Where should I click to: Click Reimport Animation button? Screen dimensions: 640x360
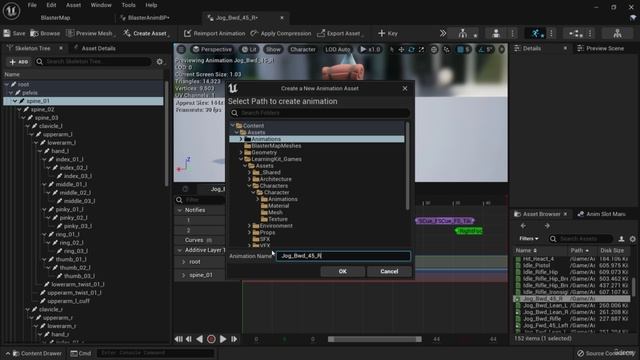click(x=214, y=33)
